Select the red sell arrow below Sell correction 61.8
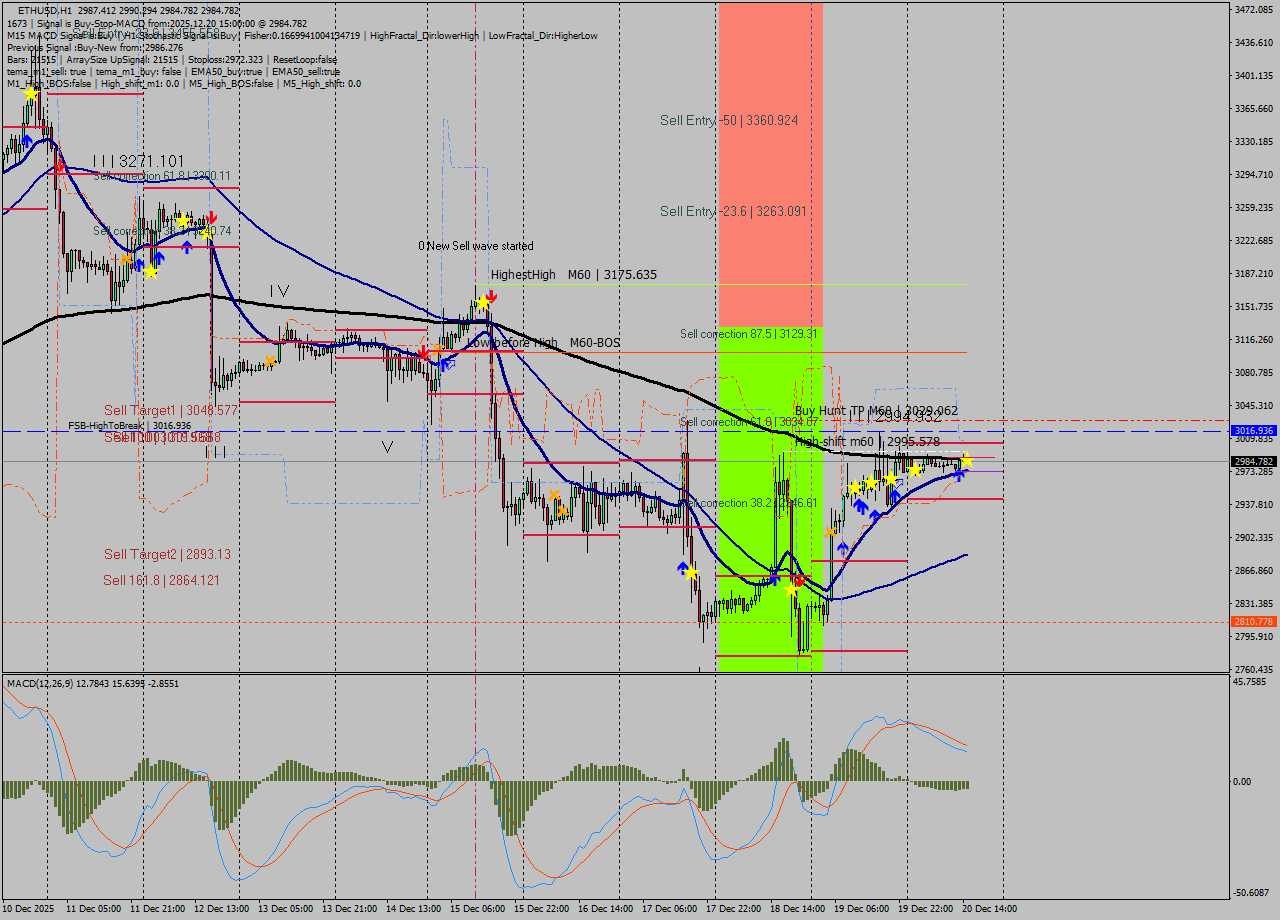 (212, 218)
